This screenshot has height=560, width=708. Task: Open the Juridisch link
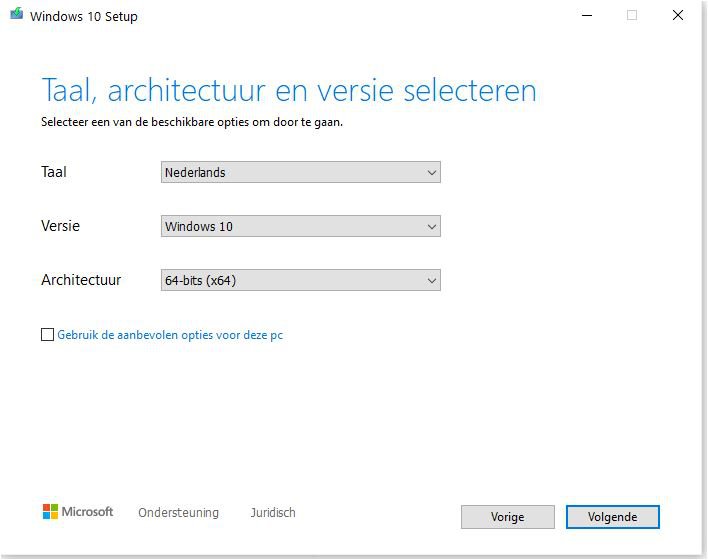273,513
